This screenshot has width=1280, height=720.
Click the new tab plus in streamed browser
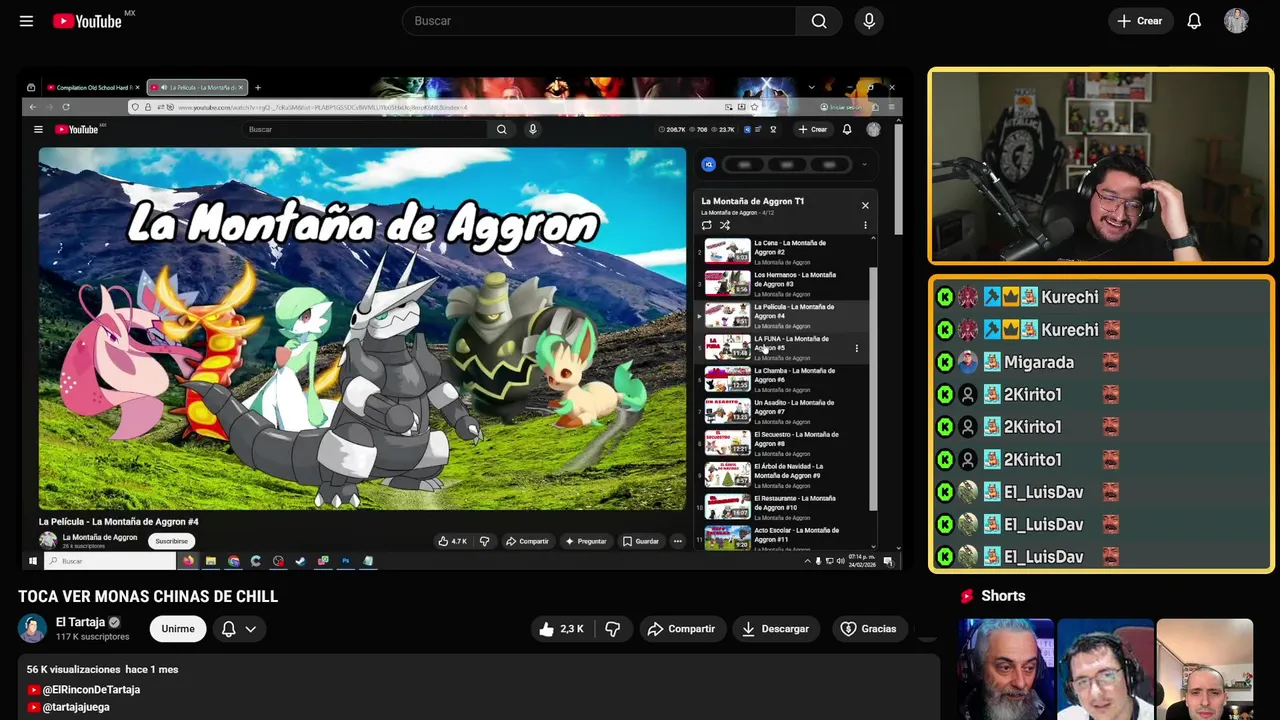[x=257, y=87]
